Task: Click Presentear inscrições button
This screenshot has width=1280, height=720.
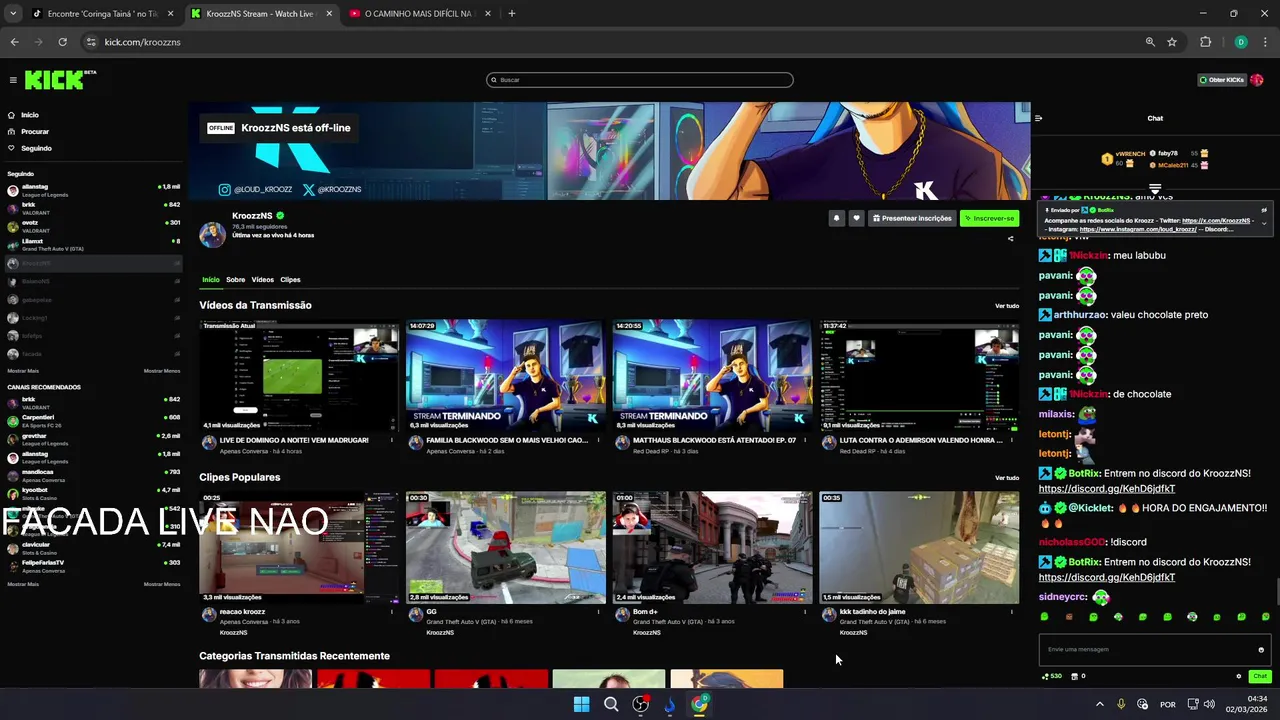Action: coord(911,218)
